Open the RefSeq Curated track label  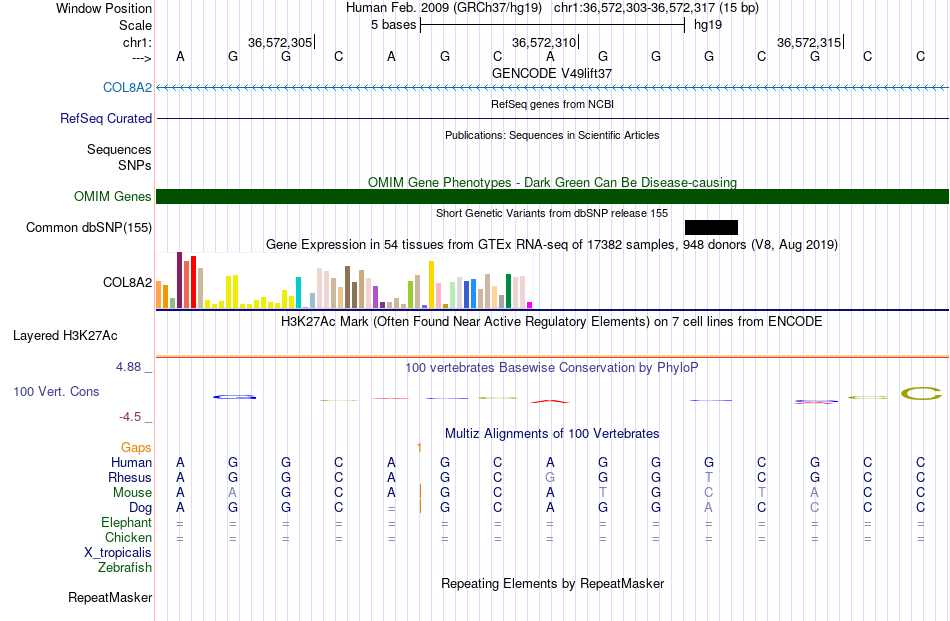click(105, 118)
